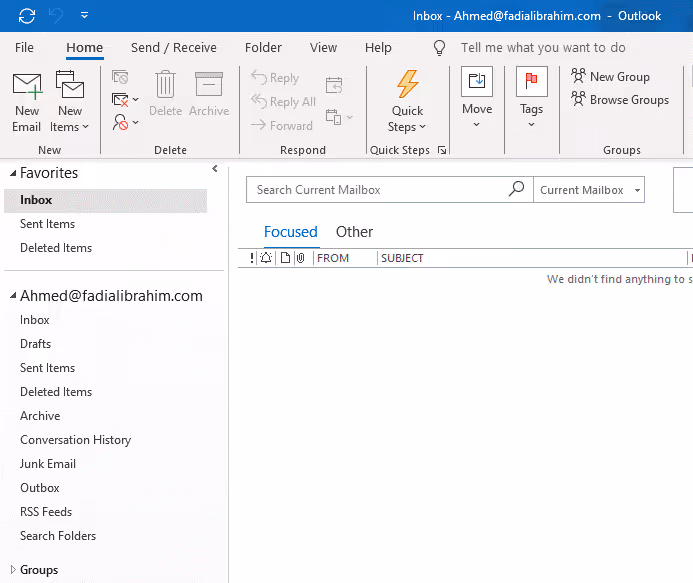Click the Clean Up envelope icon
693x583 pixels.
[x=120, y=100]
